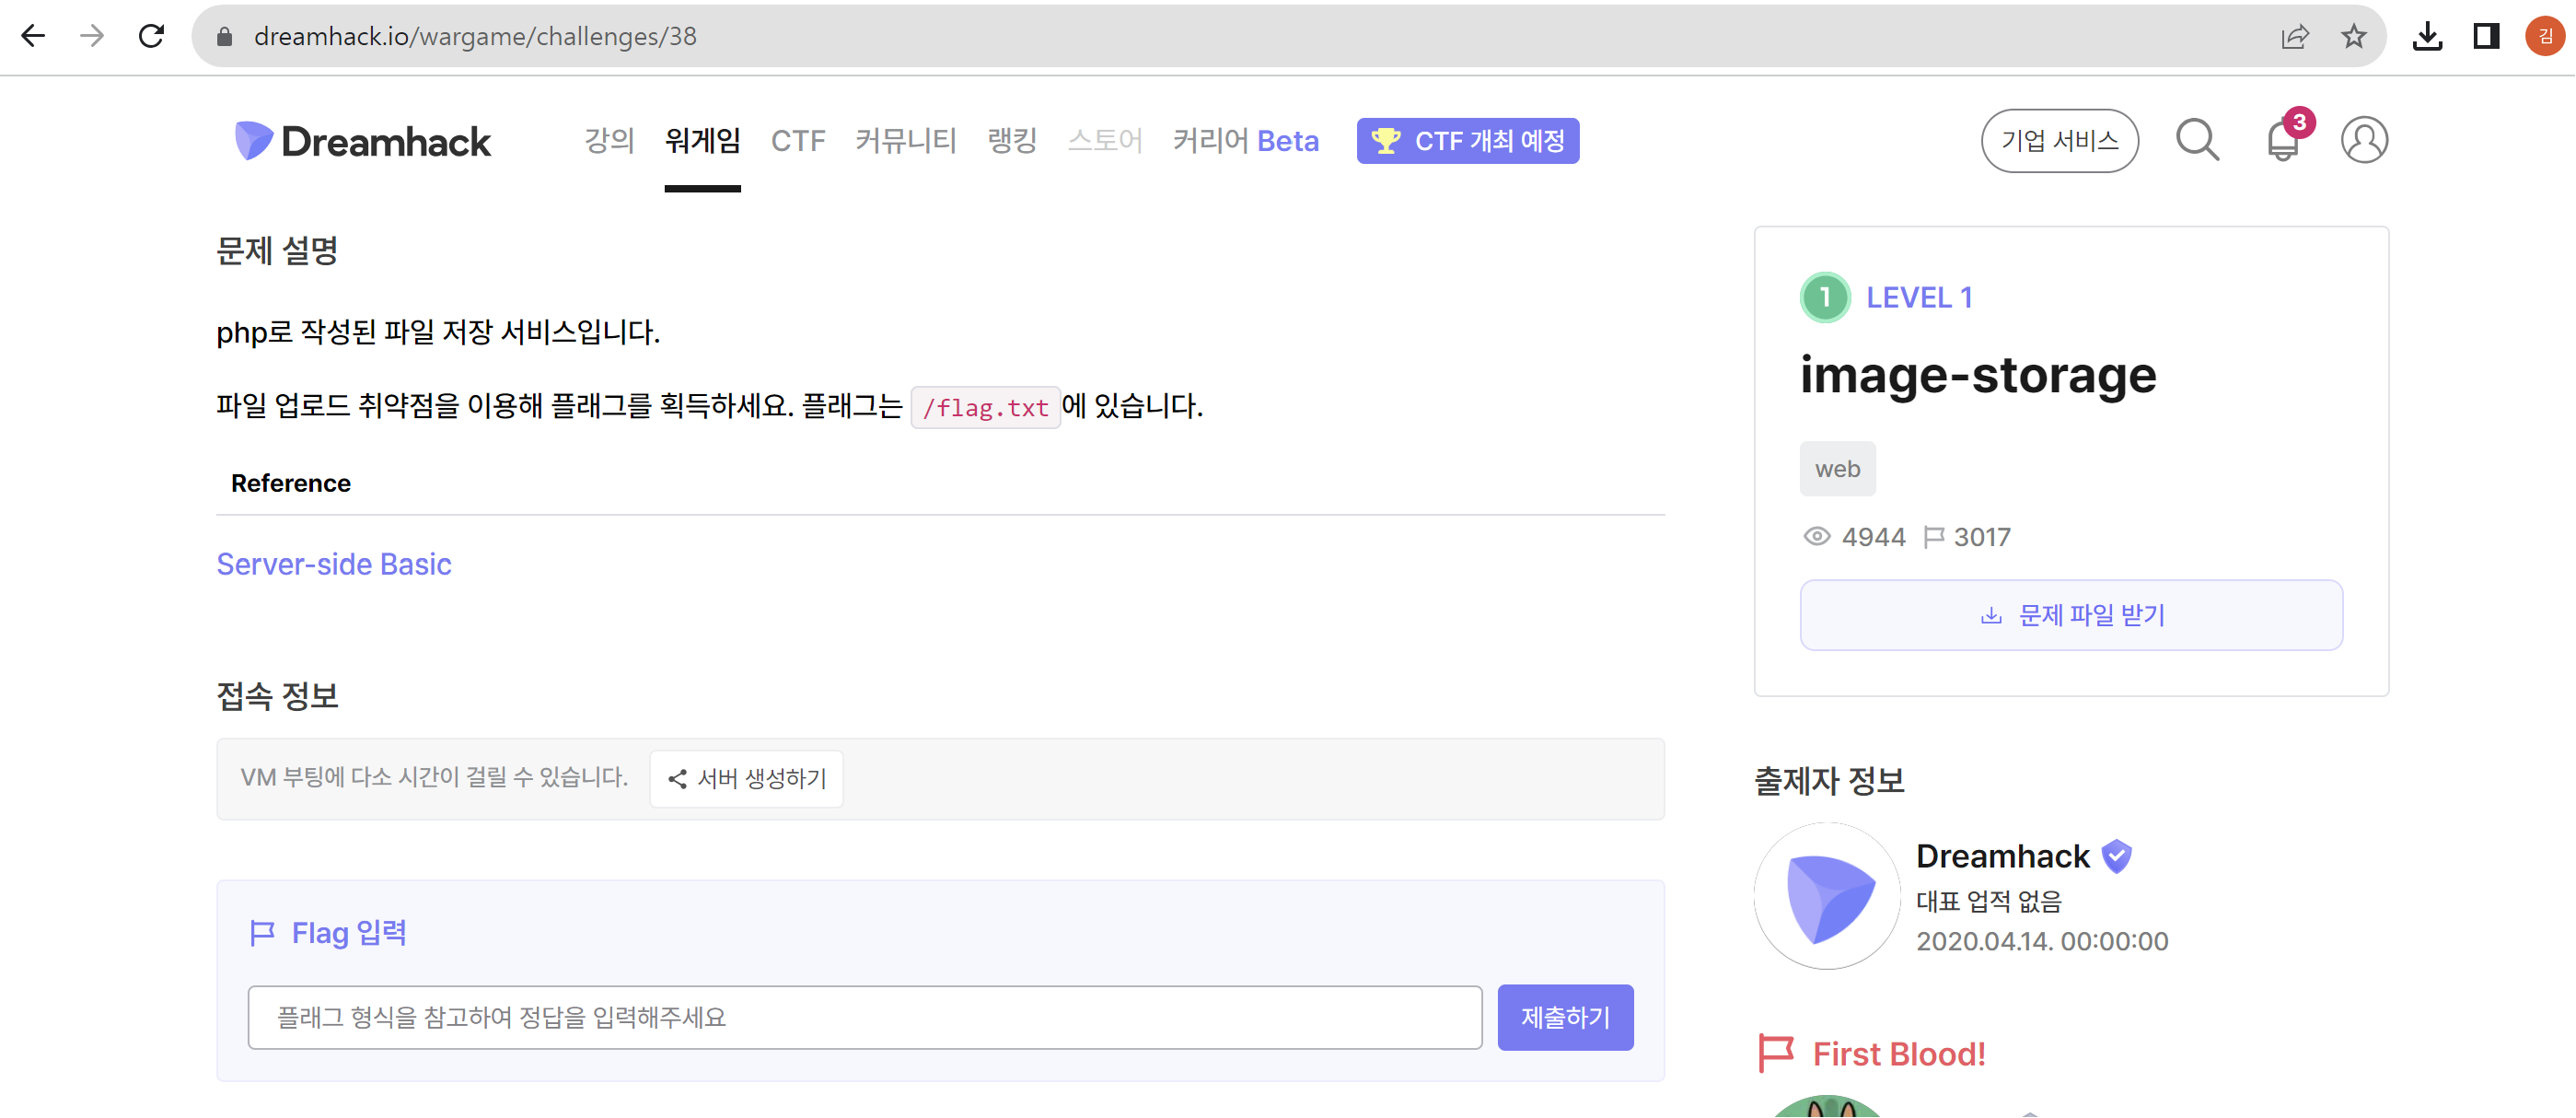Go to the 랭킹 menu
Screen dimensions: 2576x1118
click(1011, 140)
